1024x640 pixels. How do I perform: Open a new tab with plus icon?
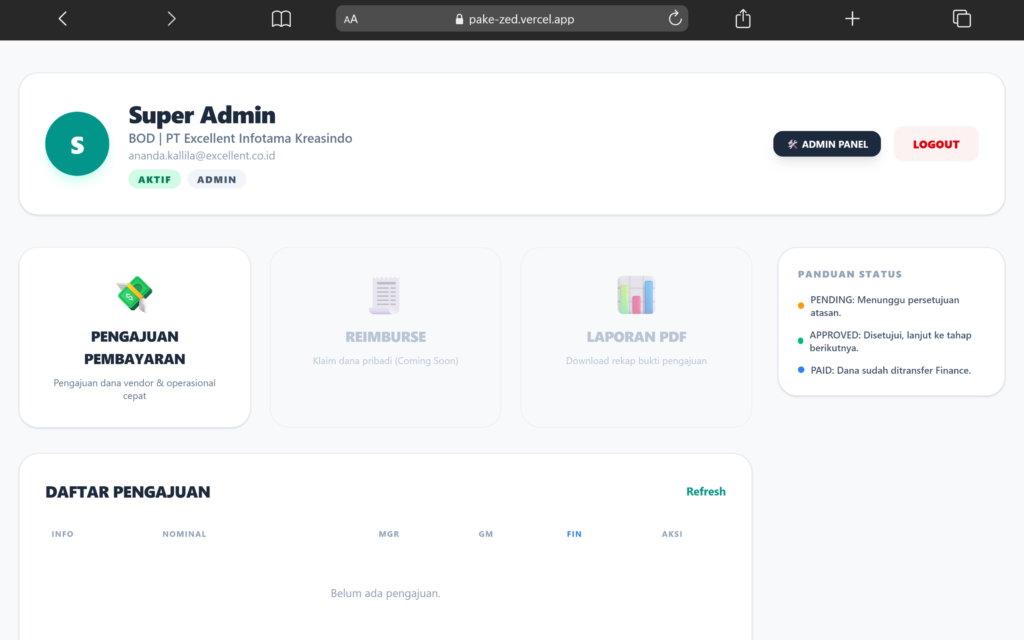coord(852,19)
